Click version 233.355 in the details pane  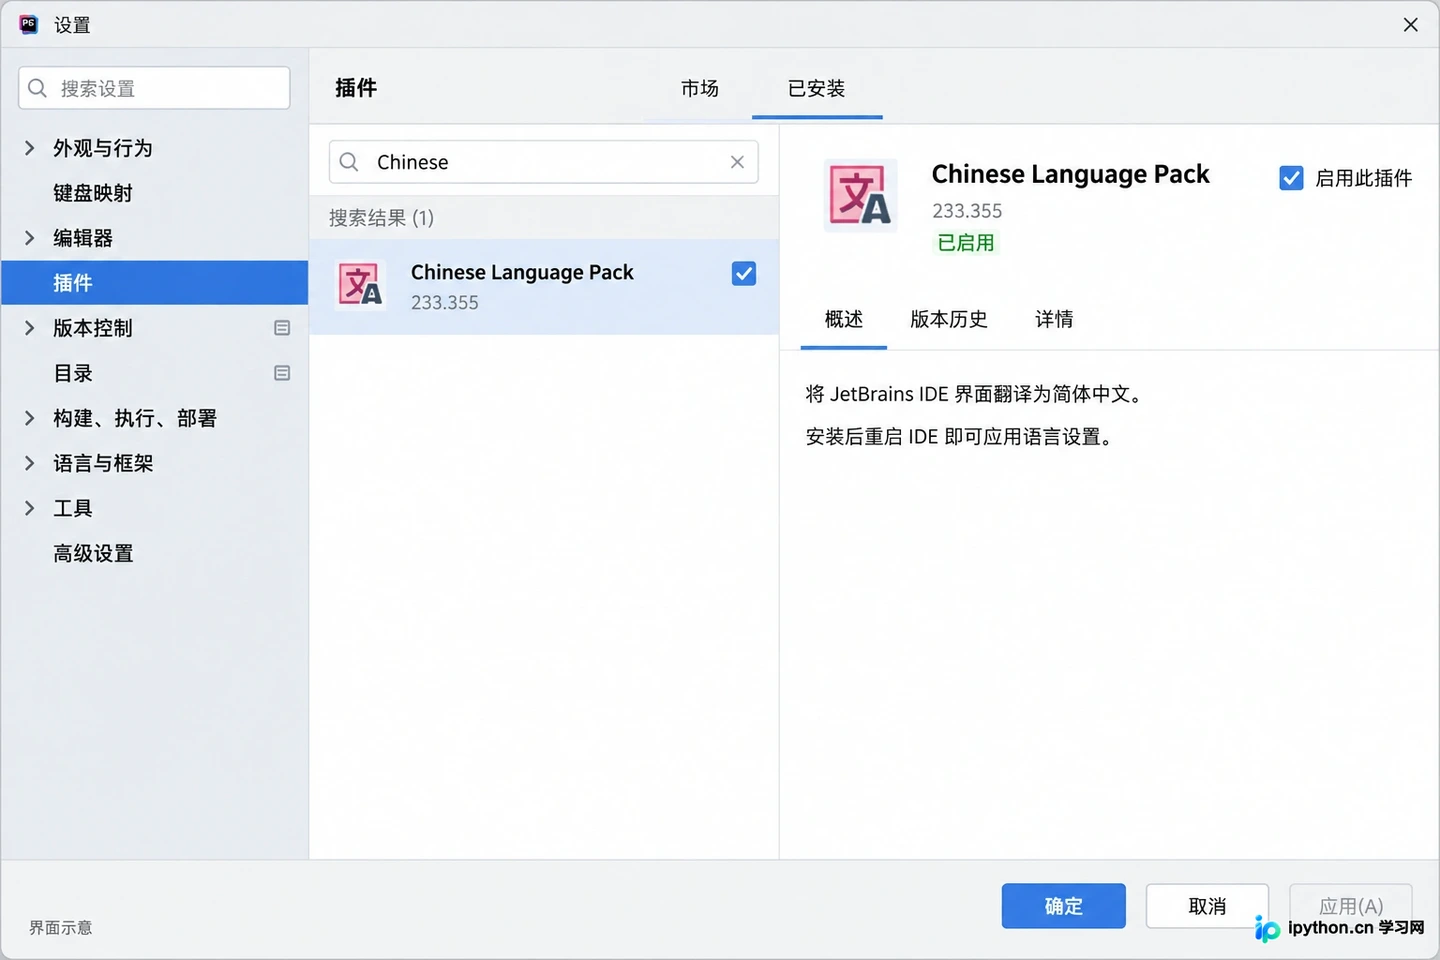click(967, 211)
